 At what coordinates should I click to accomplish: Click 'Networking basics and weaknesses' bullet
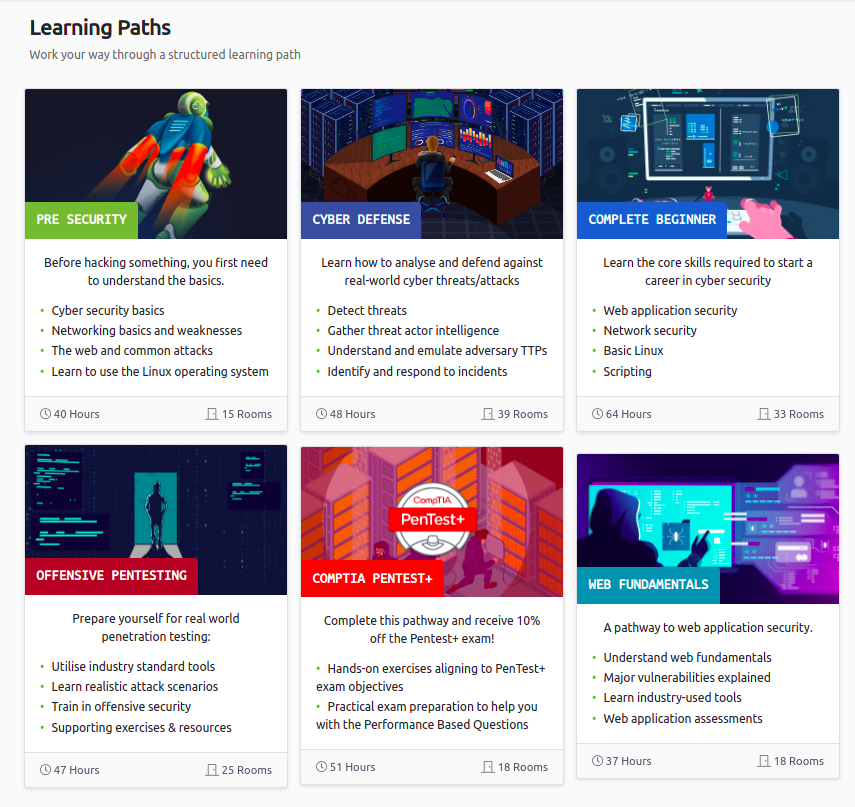tap(147, 330)
